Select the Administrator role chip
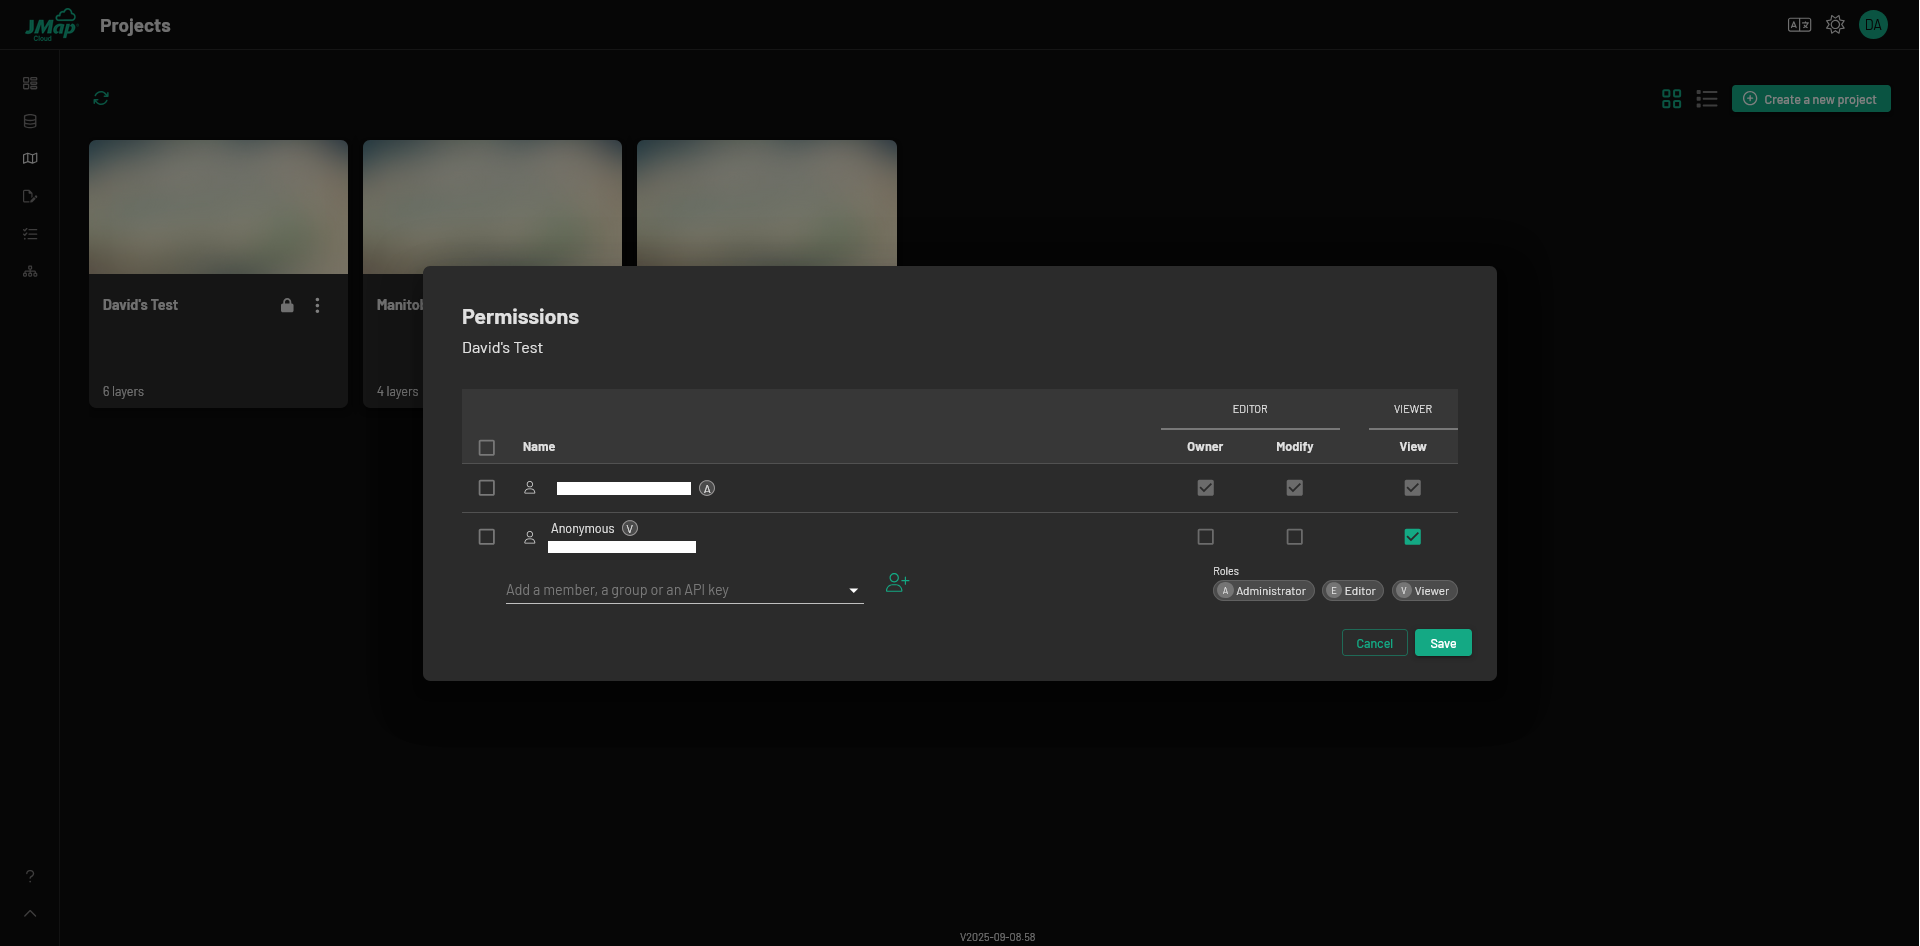This screenshot has height=946, width=1920. (1263, 591)
